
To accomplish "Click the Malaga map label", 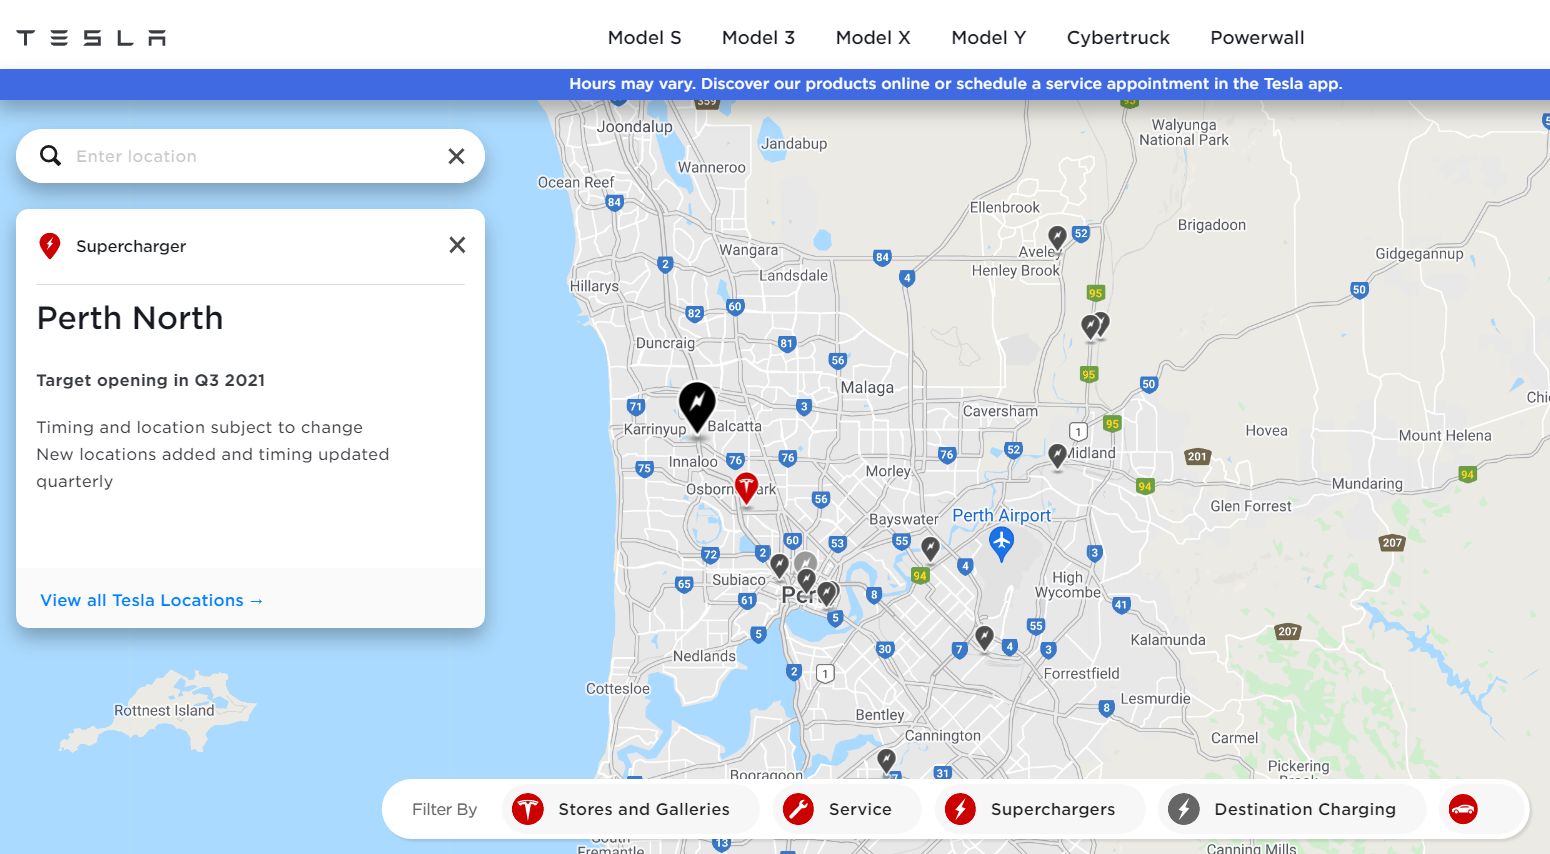I will (x=867, y=388).
